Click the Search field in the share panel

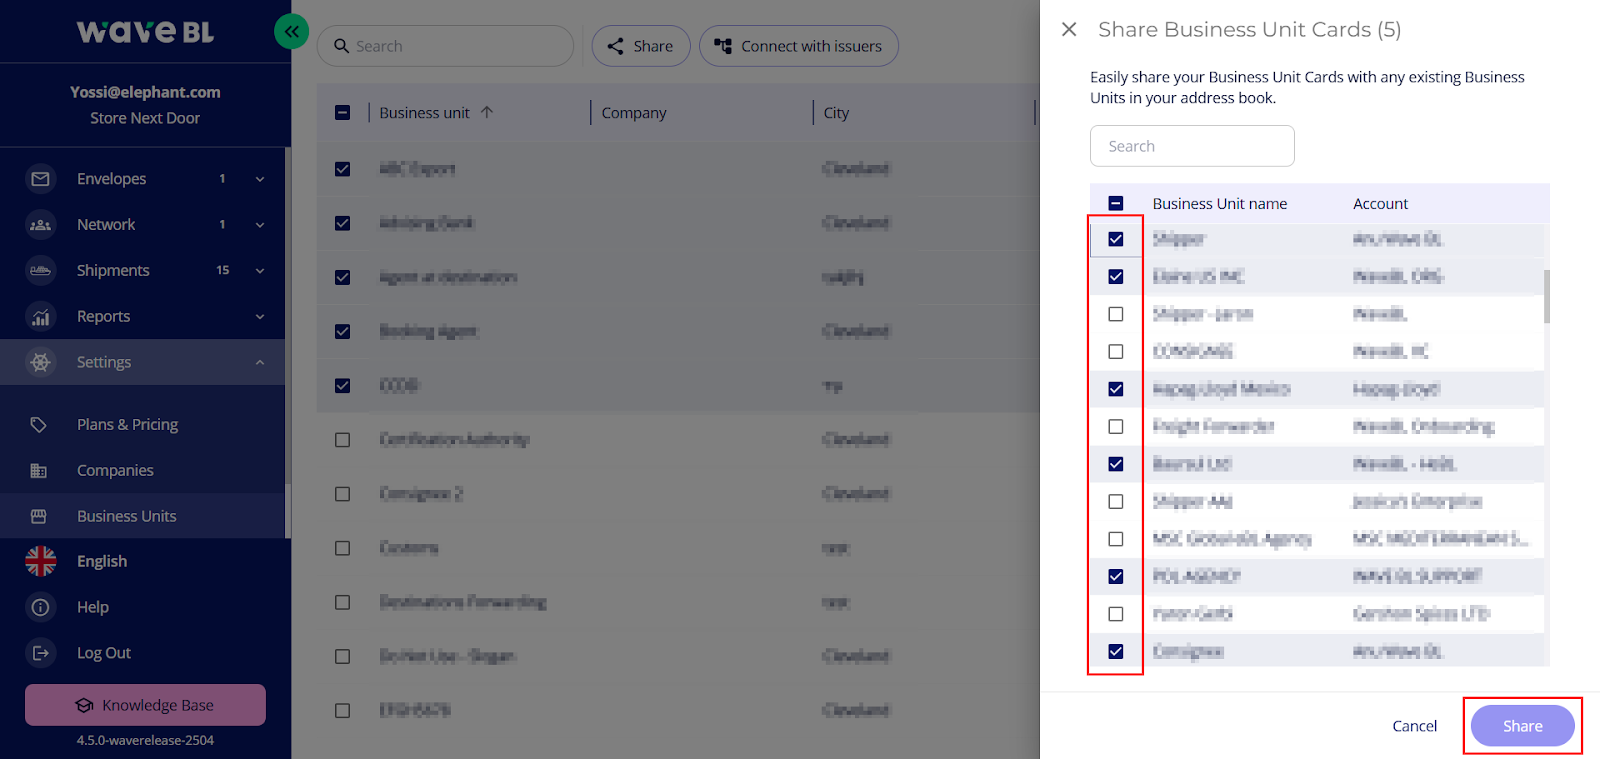point(1192,146)
